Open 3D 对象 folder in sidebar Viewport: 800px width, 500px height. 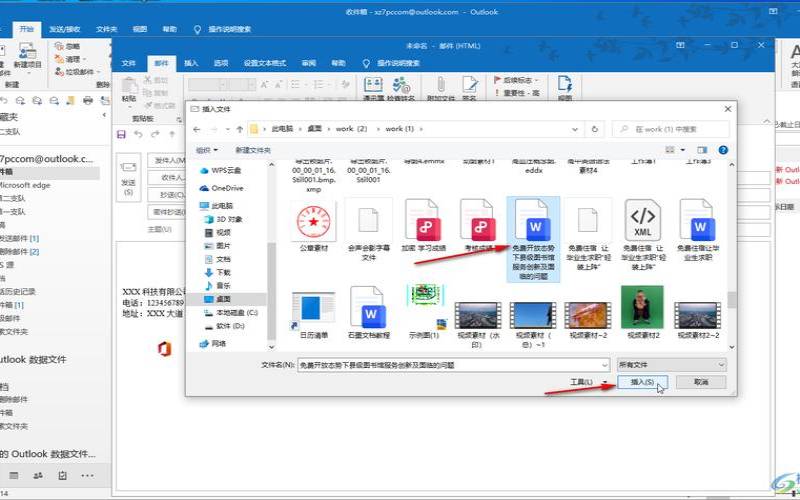coord(223,219)
